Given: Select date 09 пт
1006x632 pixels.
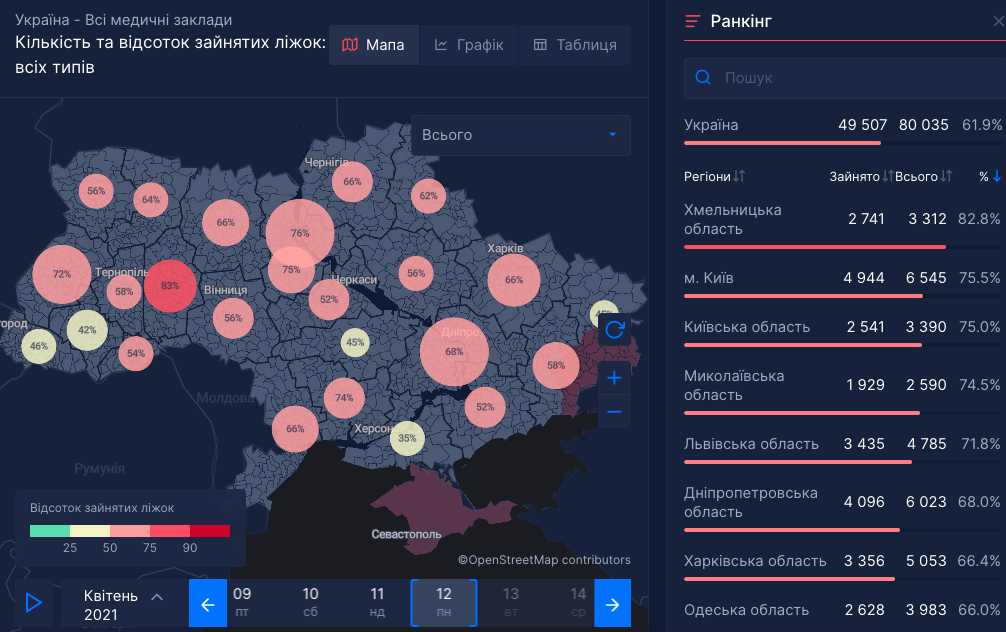Looking at the screenshot, I should pyautogui.click(x=242, y=602).
